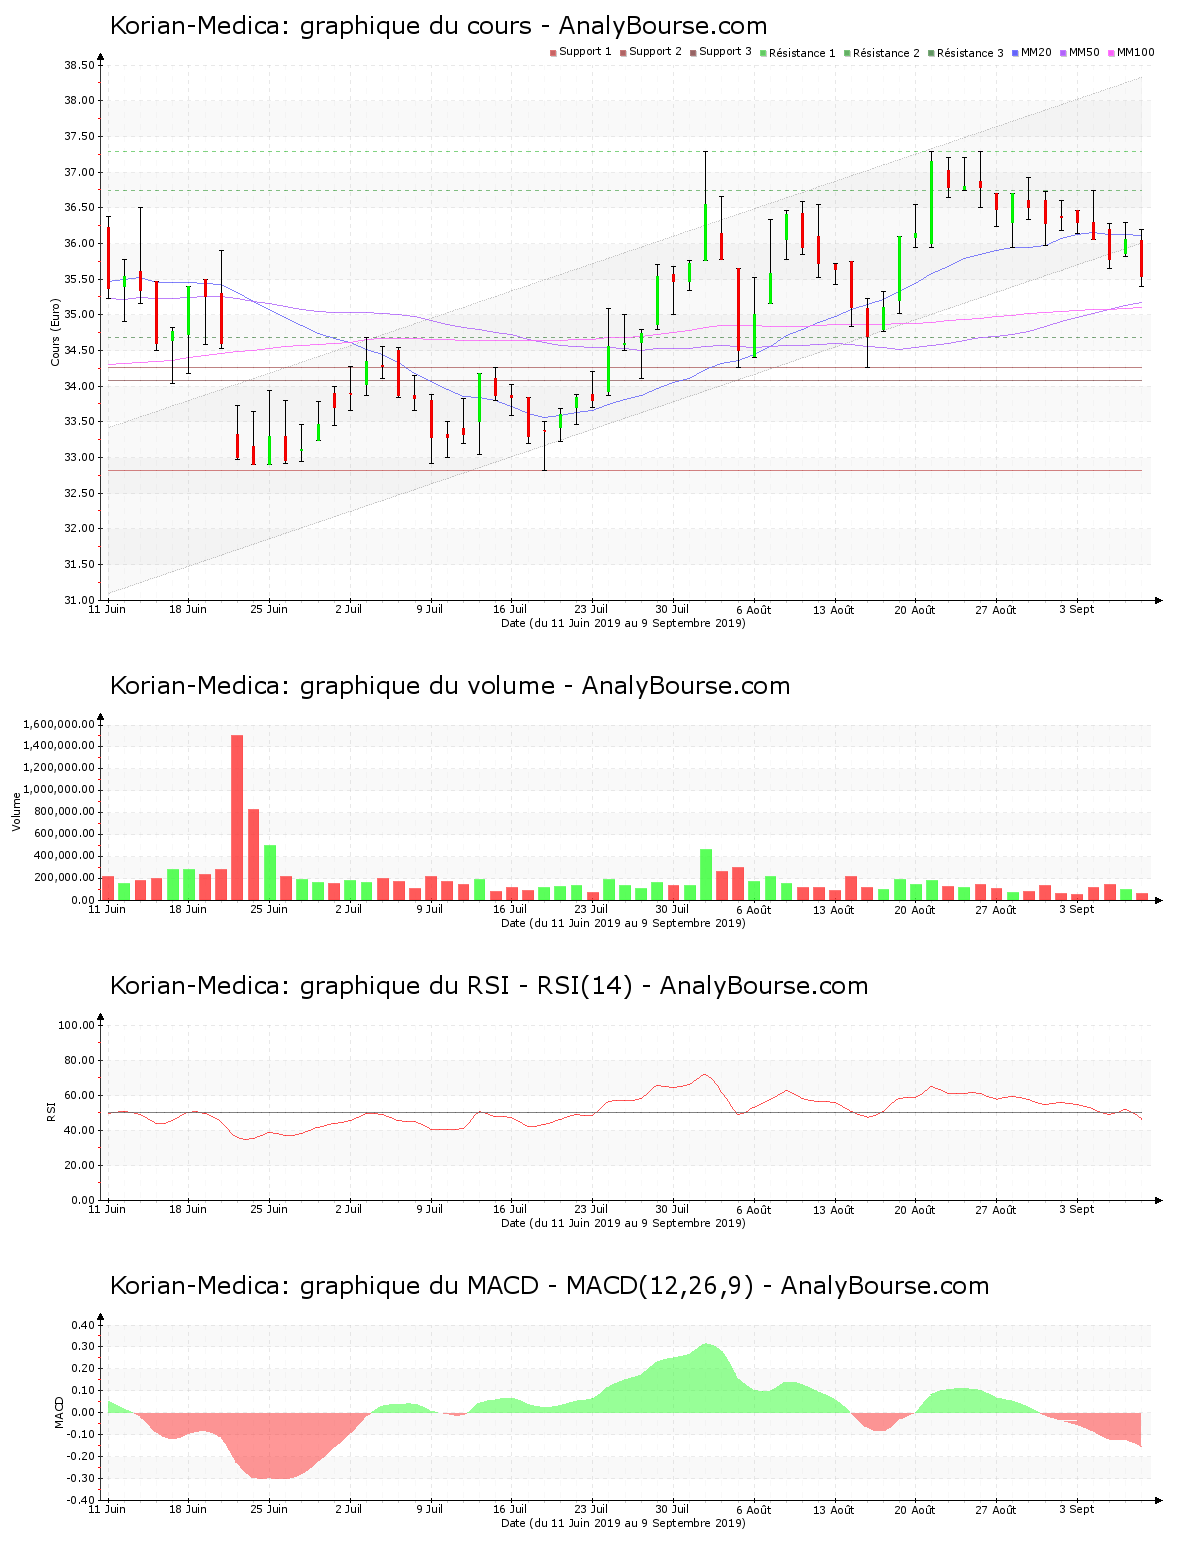Viewport: 1200px width, 1550px height.
Task: Click the 800,000.00 volume axis value
Action: point(64,812)
